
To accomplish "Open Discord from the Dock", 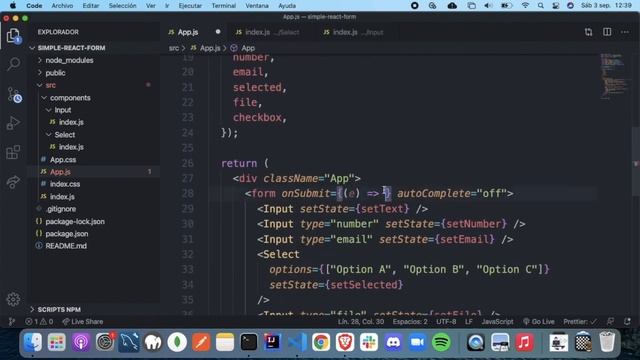I will (393, 342).
